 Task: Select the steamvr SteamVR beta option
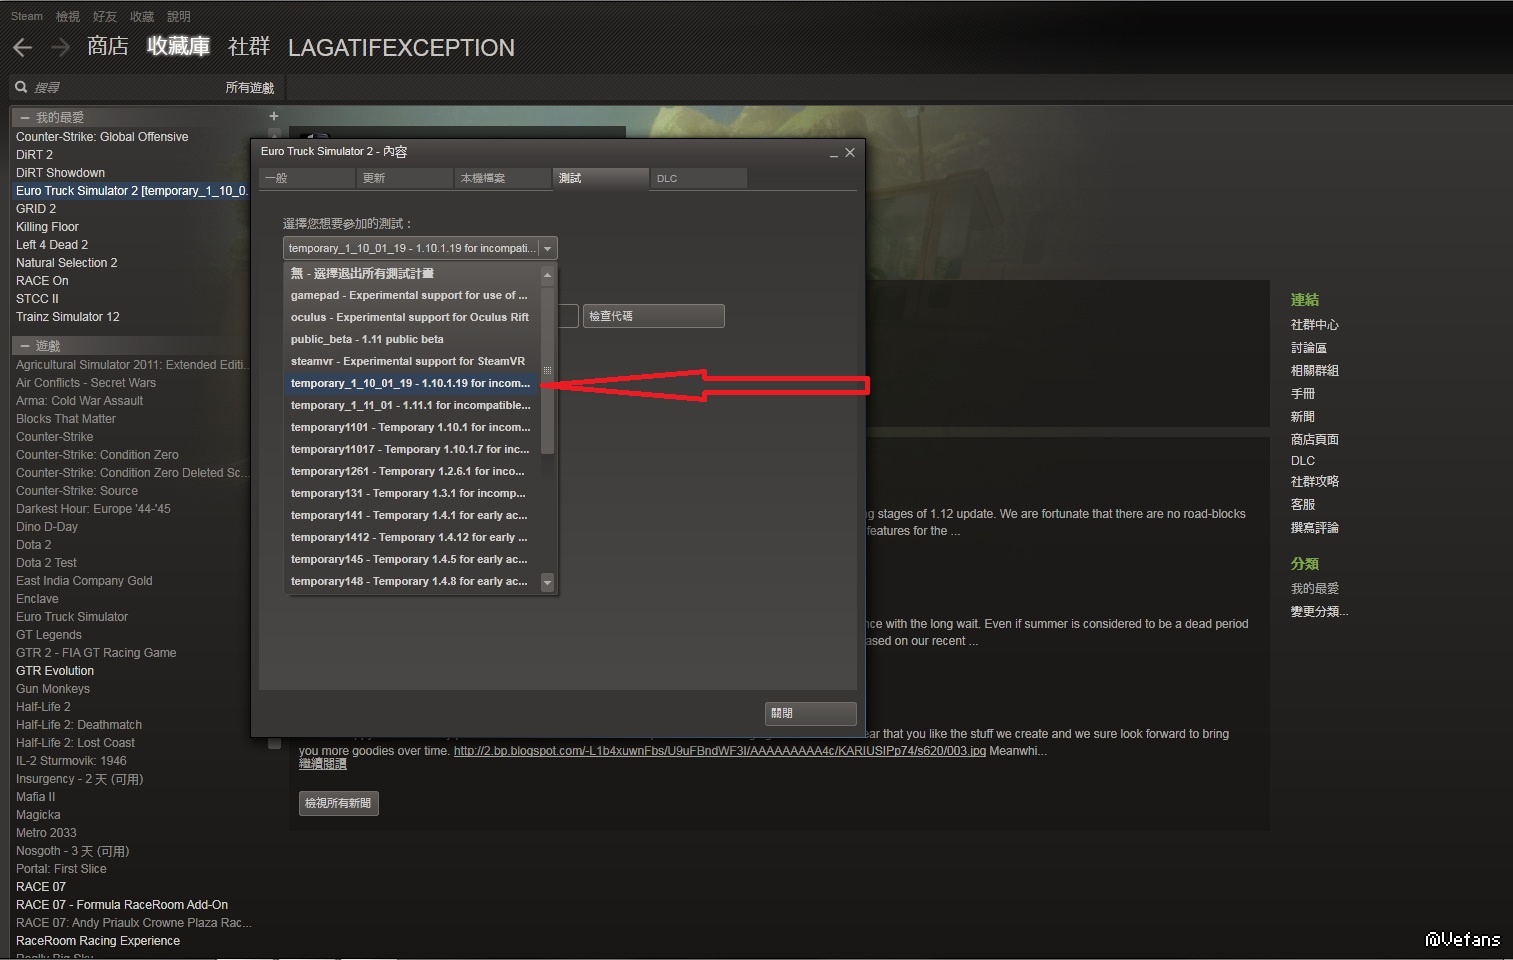click(x=412, y=361)
